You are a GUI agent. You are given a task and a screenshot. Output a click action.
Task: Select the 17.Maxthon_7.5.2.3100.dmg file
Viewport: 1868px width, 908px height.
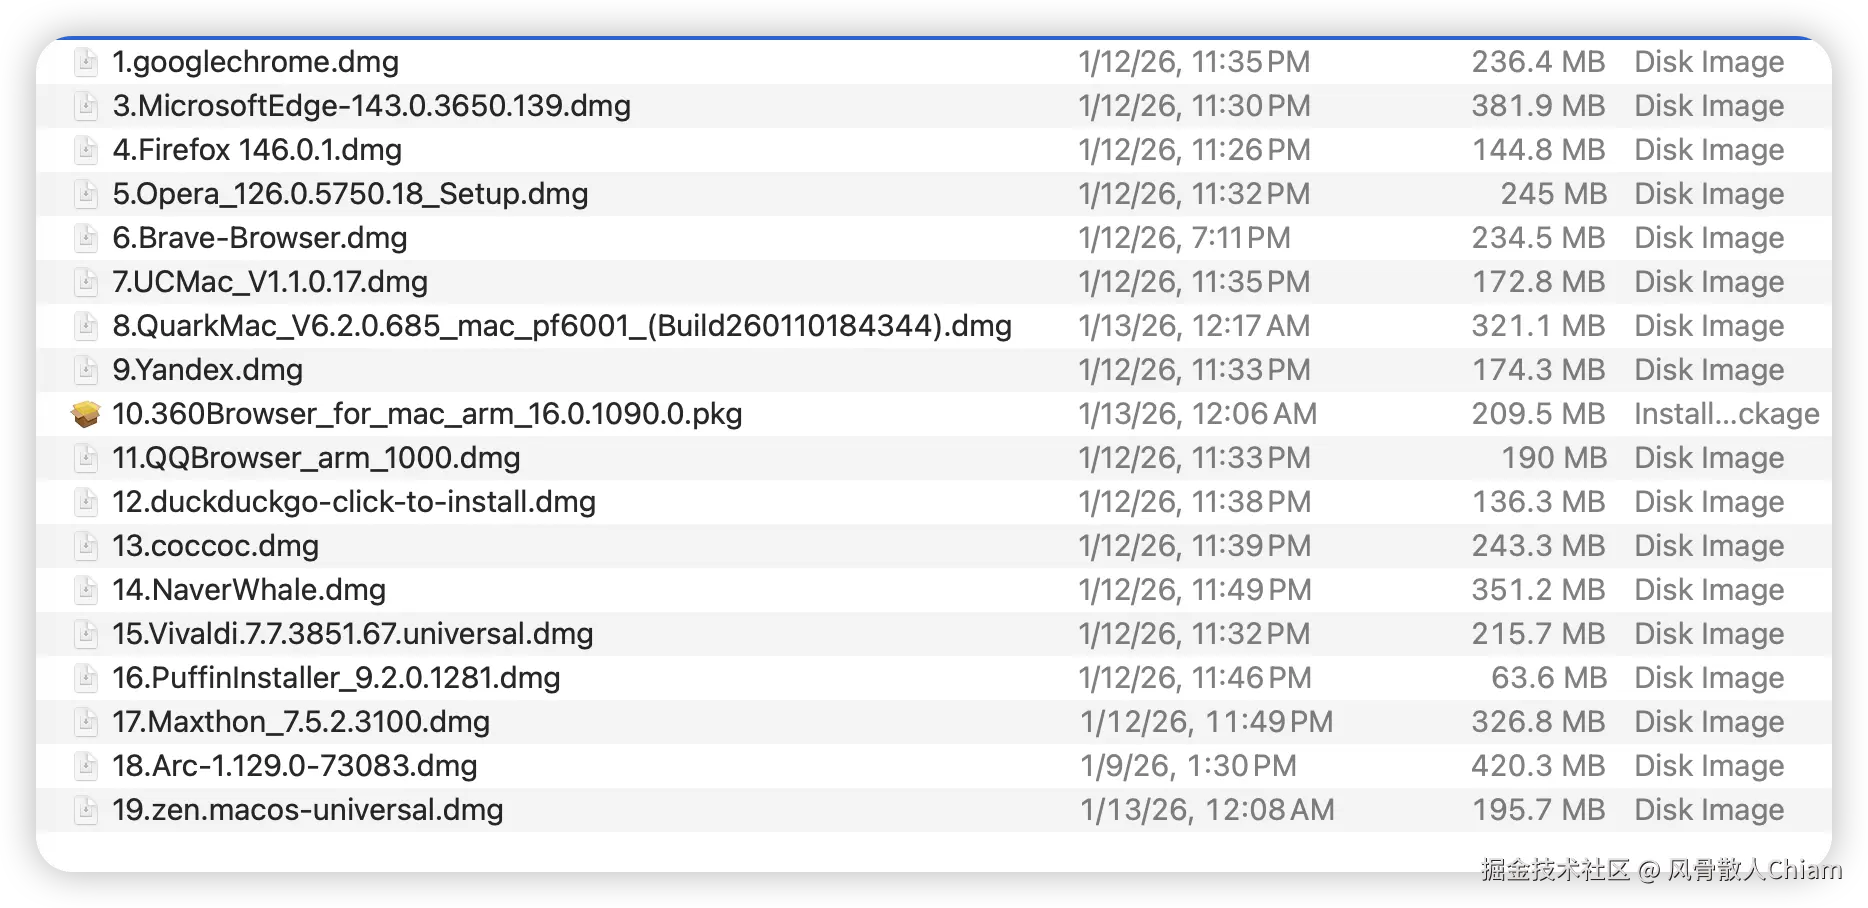[x=301, y=722]
